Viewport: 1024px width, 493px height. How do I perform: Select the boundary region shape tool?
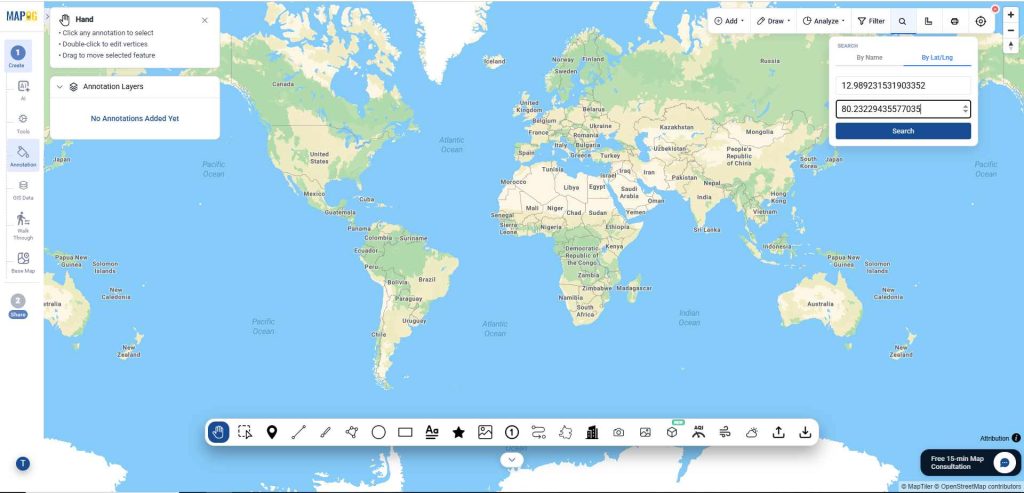pos(566,432)
